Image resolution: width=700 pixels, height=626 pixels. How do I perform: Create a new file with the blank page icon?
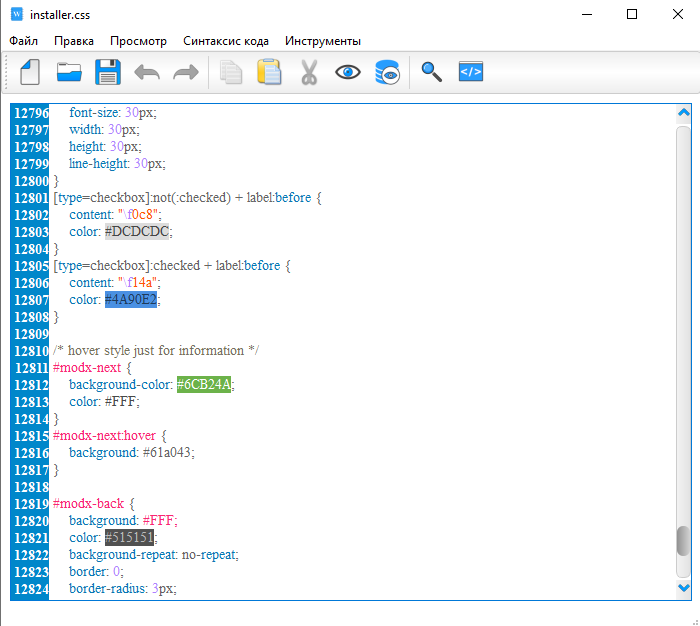tap(30, 72)
